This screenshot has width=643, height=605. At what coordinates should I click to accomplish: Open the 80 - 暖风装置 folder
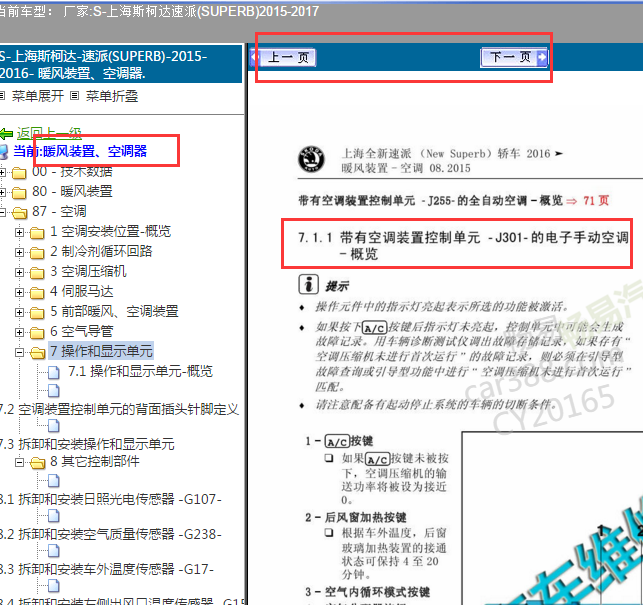click(72, 192)
